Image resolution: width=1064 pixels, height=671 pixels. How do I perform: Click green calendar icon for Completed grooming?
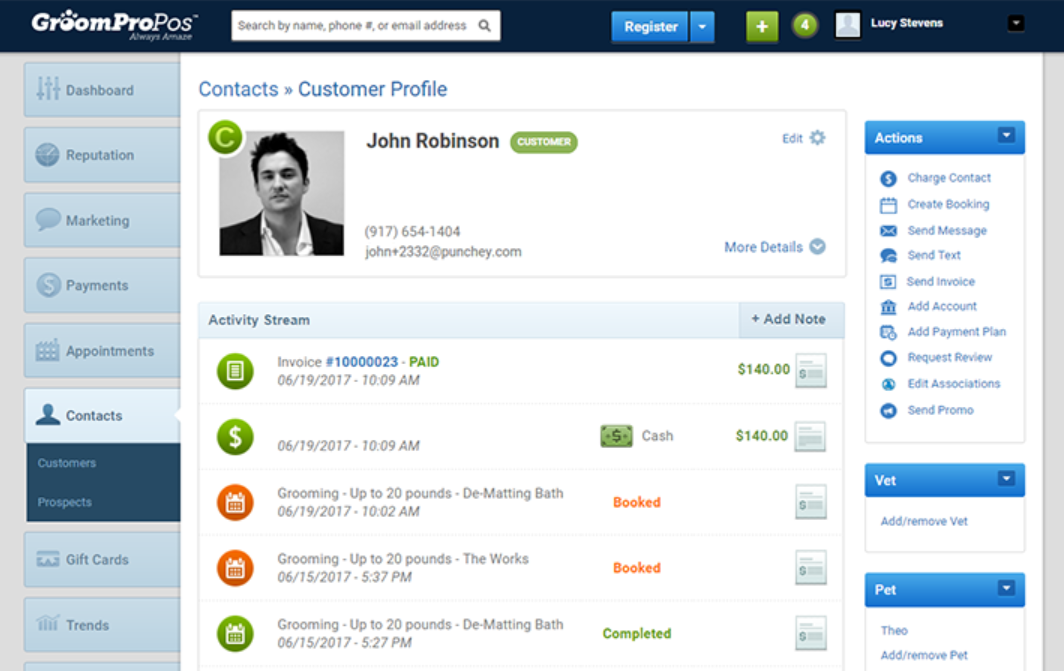pyautogui.click(x=235, y=634)
